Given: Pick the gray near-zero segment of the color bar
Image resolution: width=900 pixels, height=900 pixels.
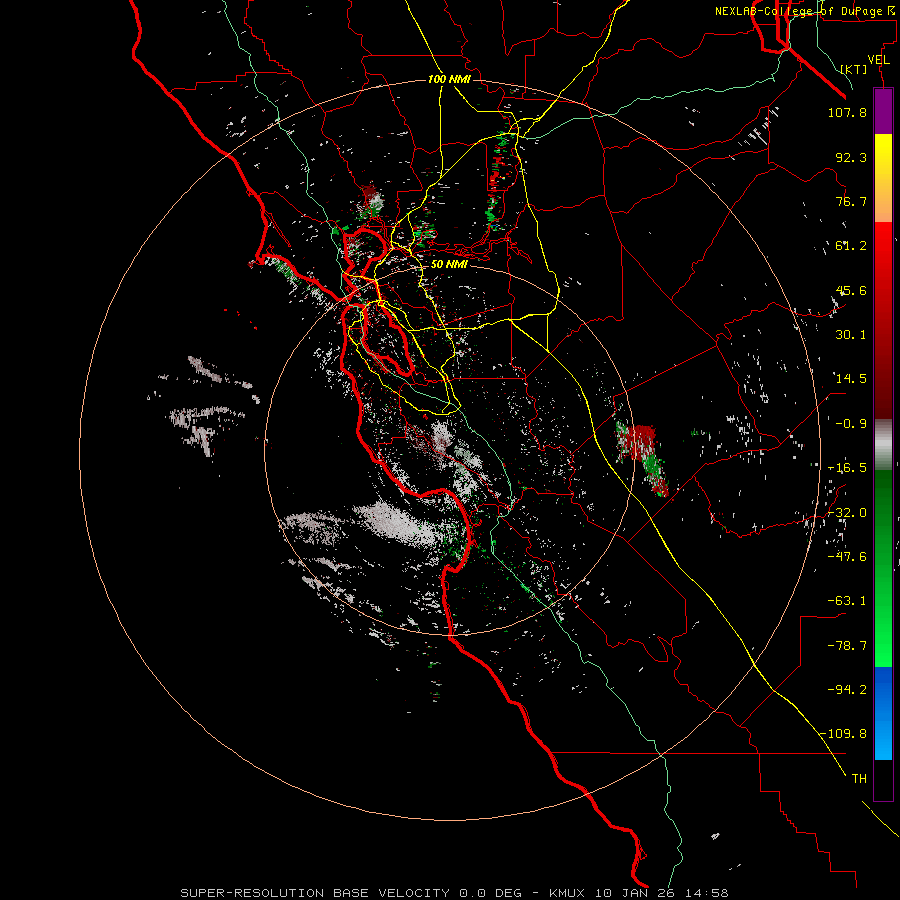Looking at the screenshot, I should (x=883, y=445).
